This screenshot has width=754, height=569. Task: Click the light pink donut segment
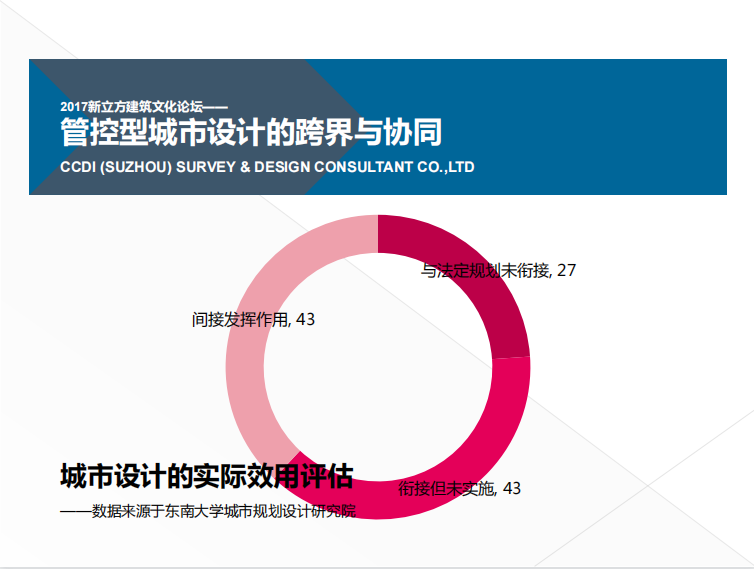[248, 346]
